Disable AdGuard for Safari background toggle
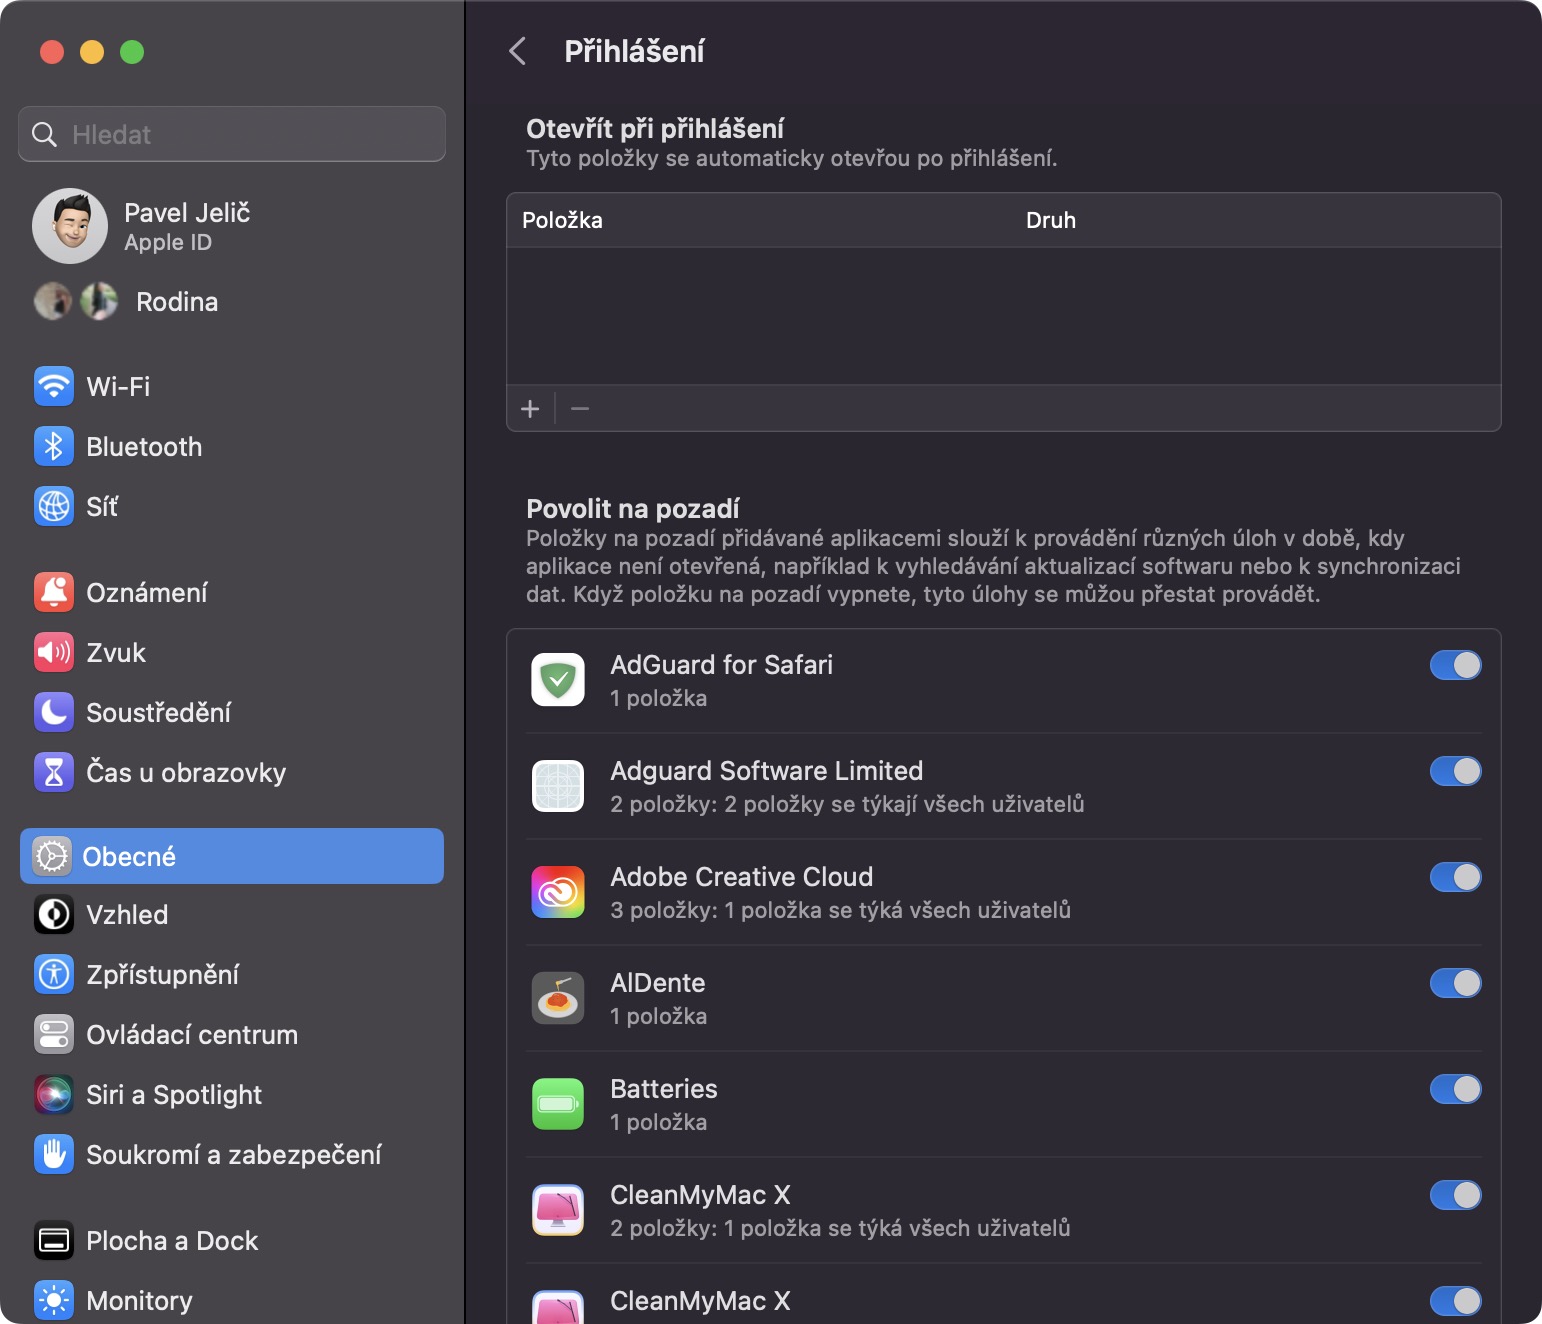 click(x=1455, y=665)
